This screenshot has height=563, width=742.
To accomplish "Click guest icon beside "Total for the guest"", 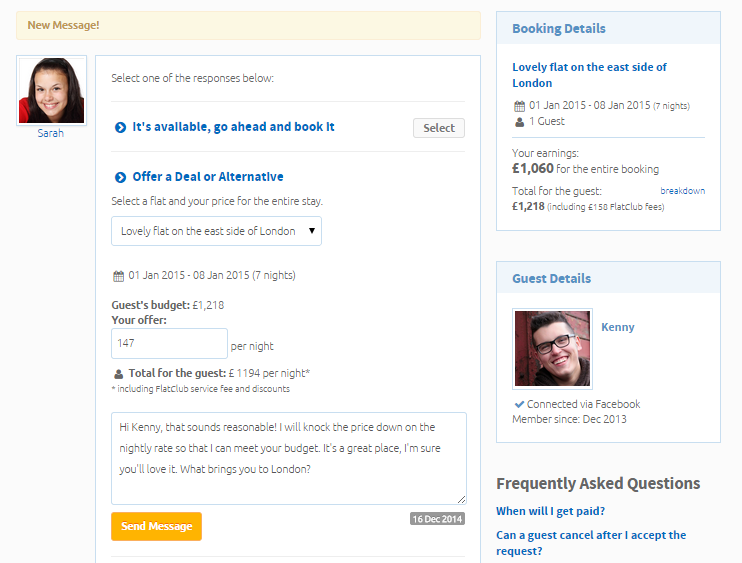I will point(119,374).
